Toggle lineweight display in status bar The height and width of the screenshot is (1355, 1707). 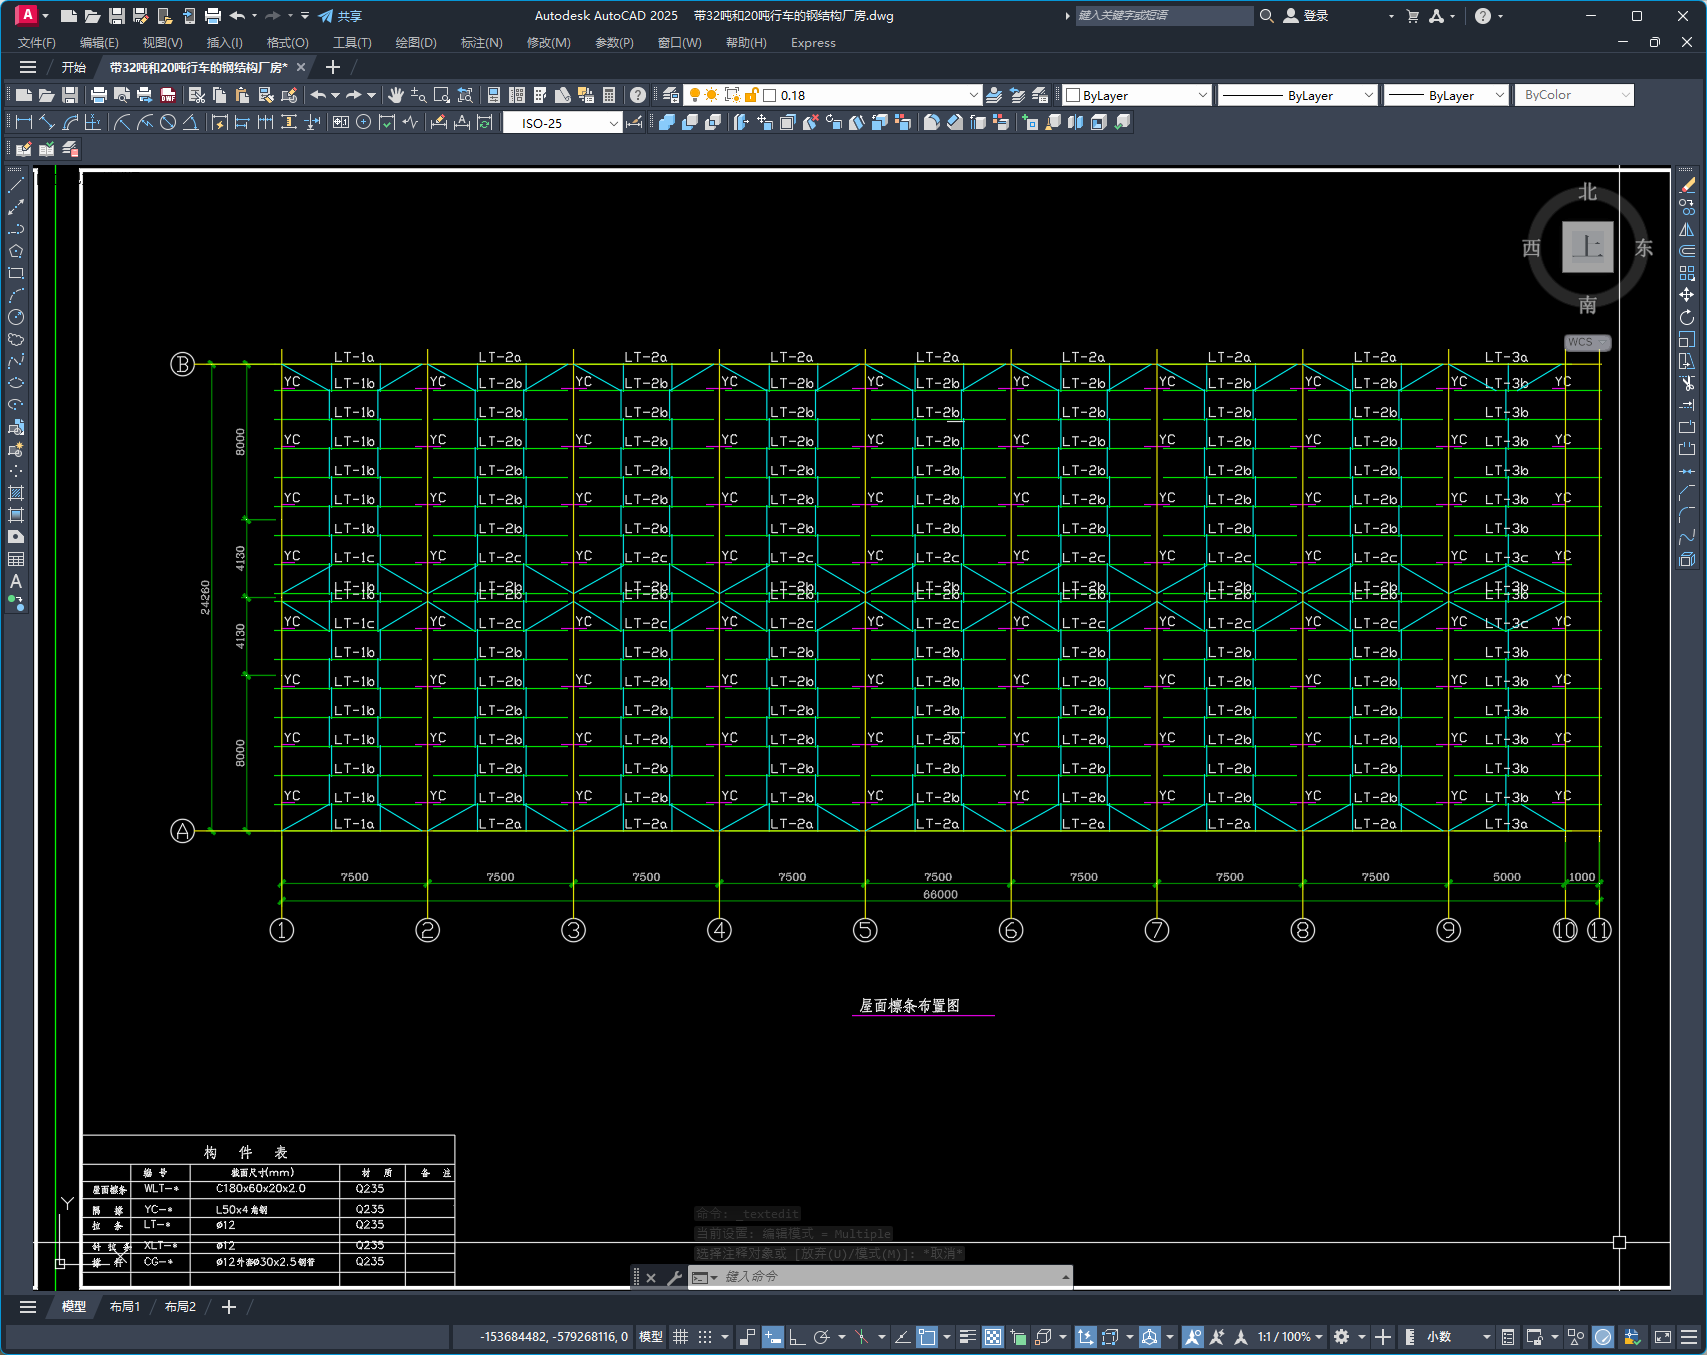click(967, 1337)
